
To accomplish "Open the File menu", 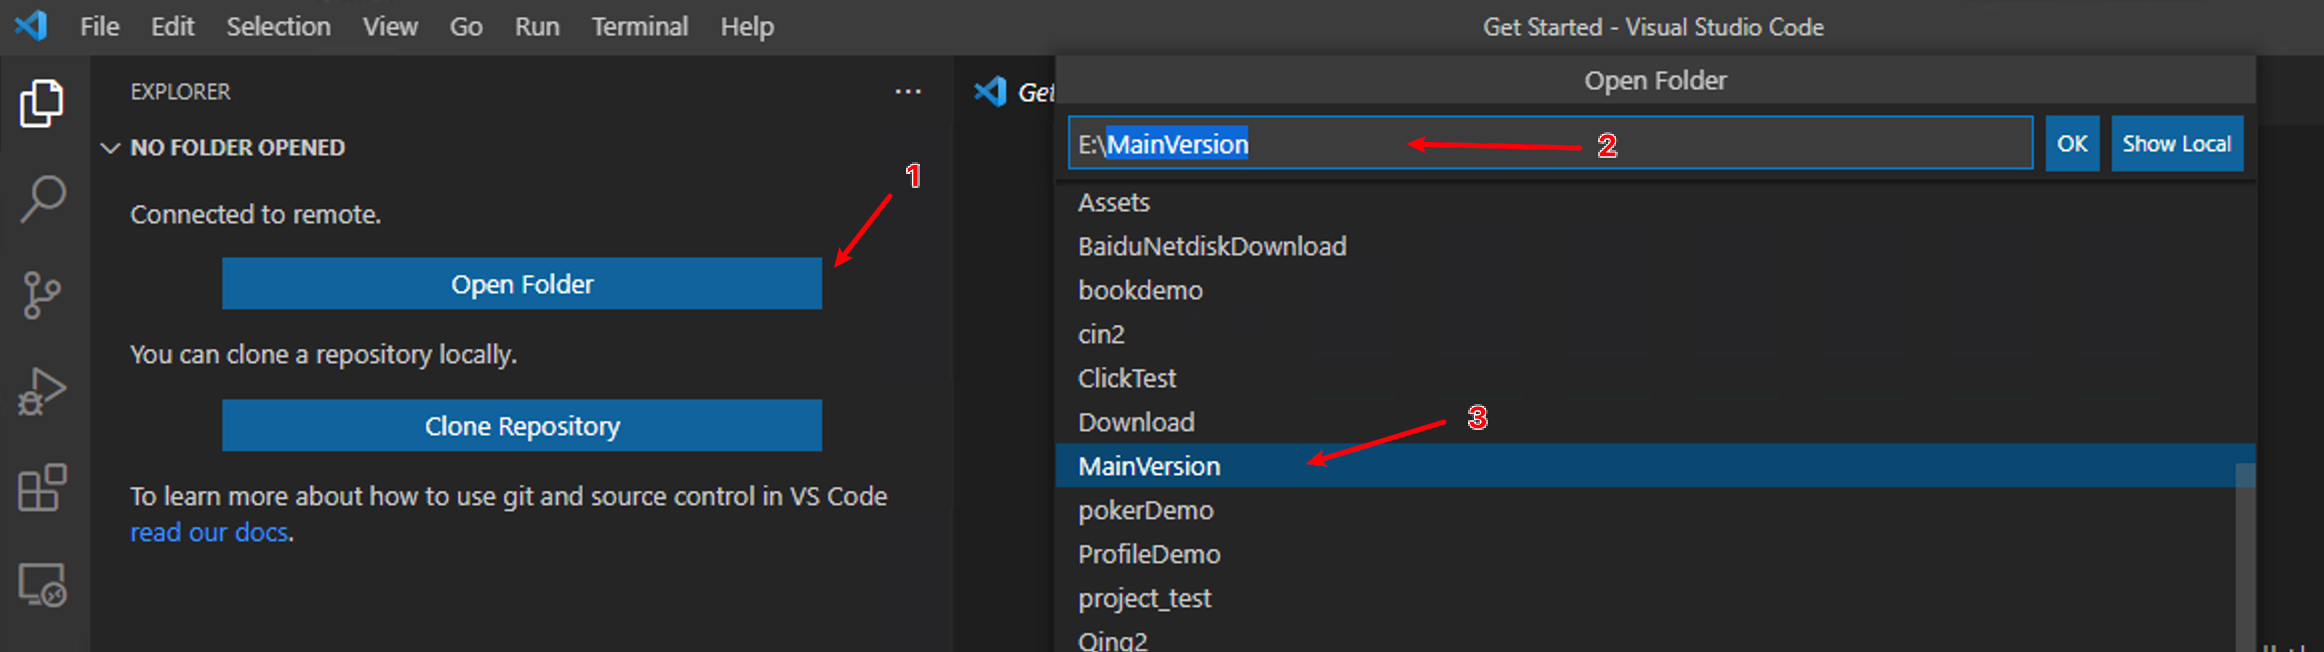I will [x=99, y=27].
